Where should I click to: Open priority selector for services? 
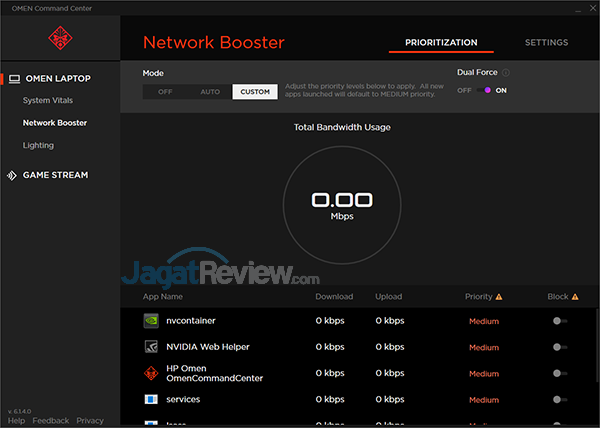(484, 399)
